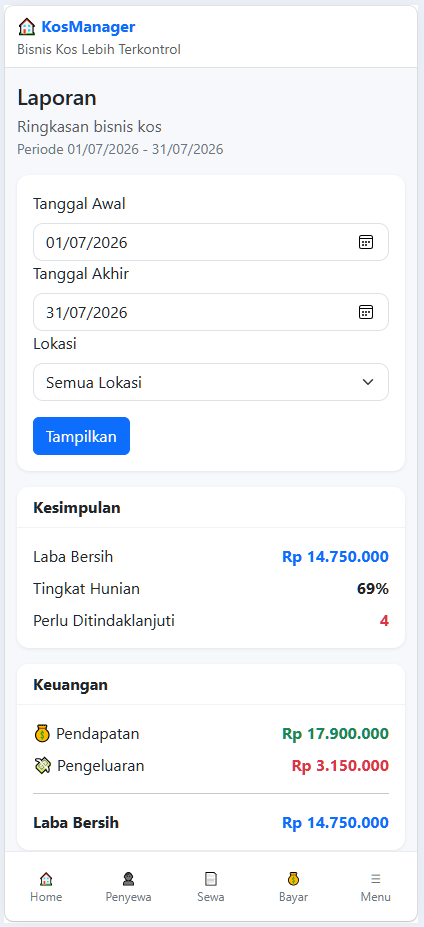
Task: Click the Perlu Ditindaklanjuti count 4
Action: 384,621
